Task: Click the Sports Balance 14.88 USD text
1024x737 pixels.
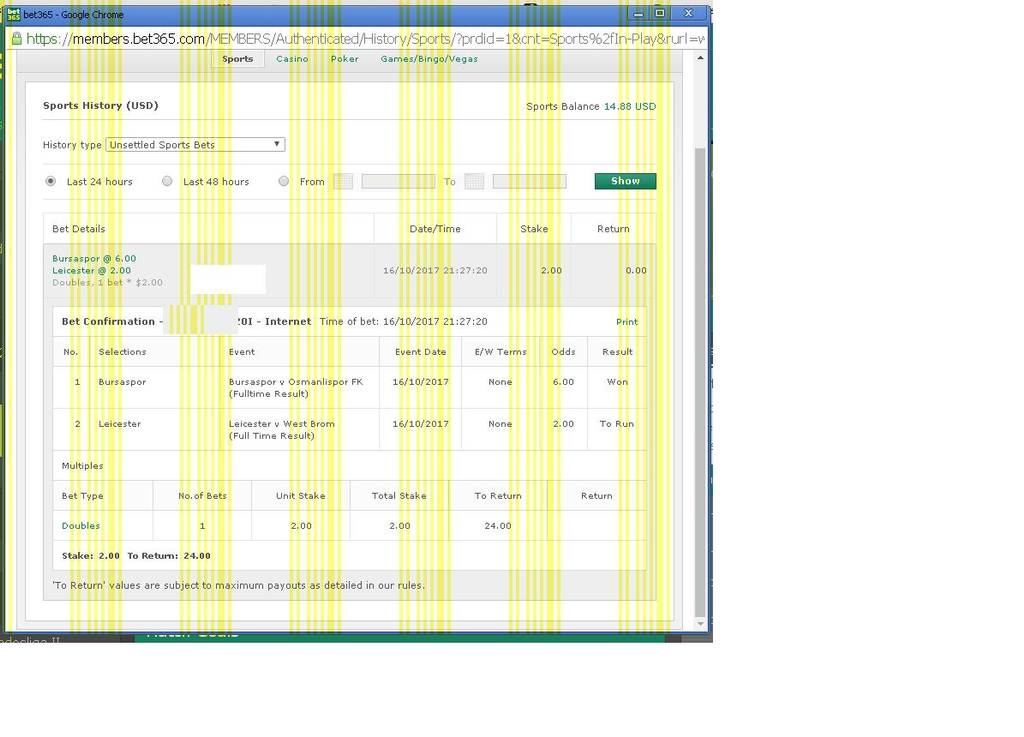Action: 591,106
